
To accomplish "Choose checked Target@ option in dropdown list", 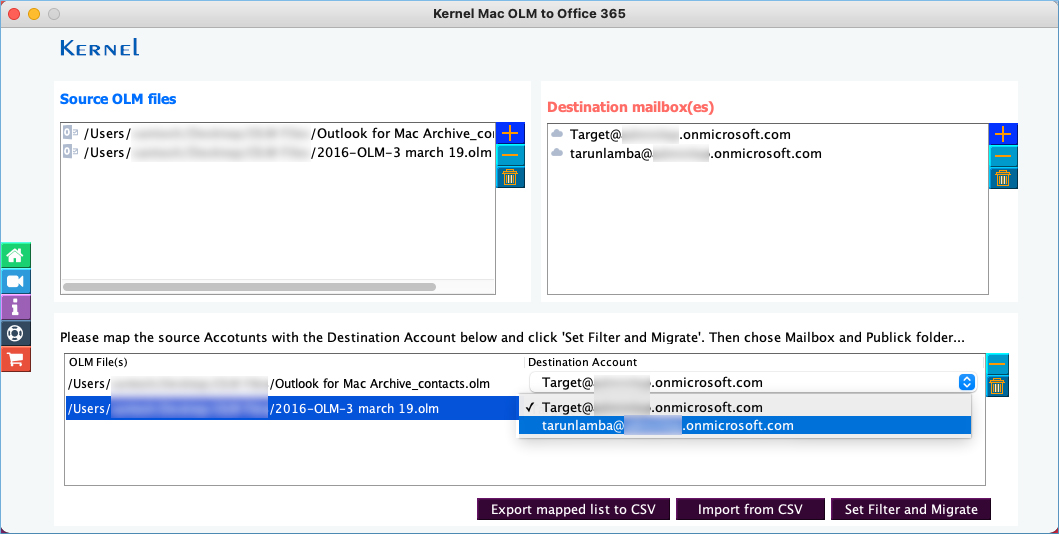I will coord(744,407).
